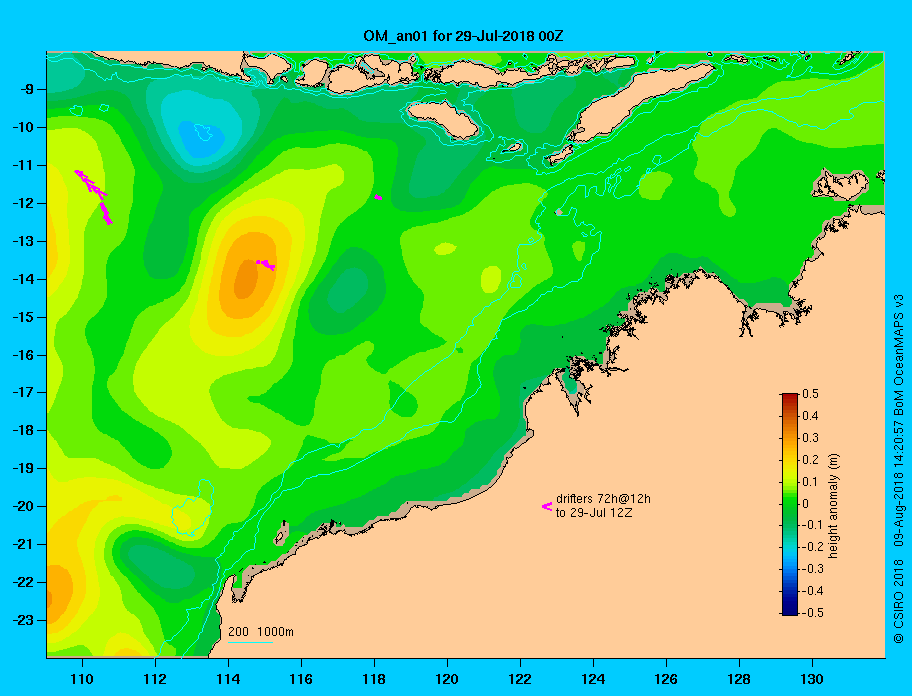Click latitude axis label -10
The width and height of the screenshot is (912, 696).
[22, 127]
